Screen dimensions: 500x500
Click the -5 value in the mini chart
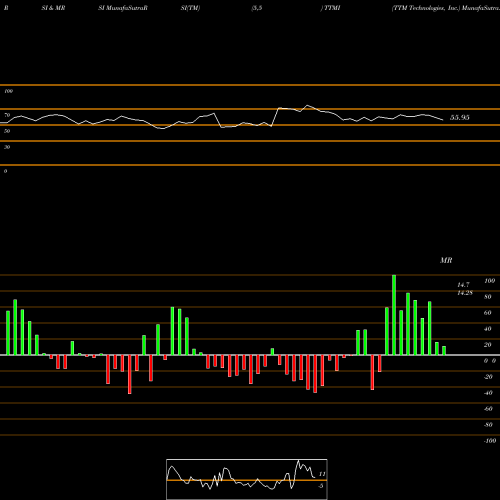pyautogui.click(x=320, y=486)
